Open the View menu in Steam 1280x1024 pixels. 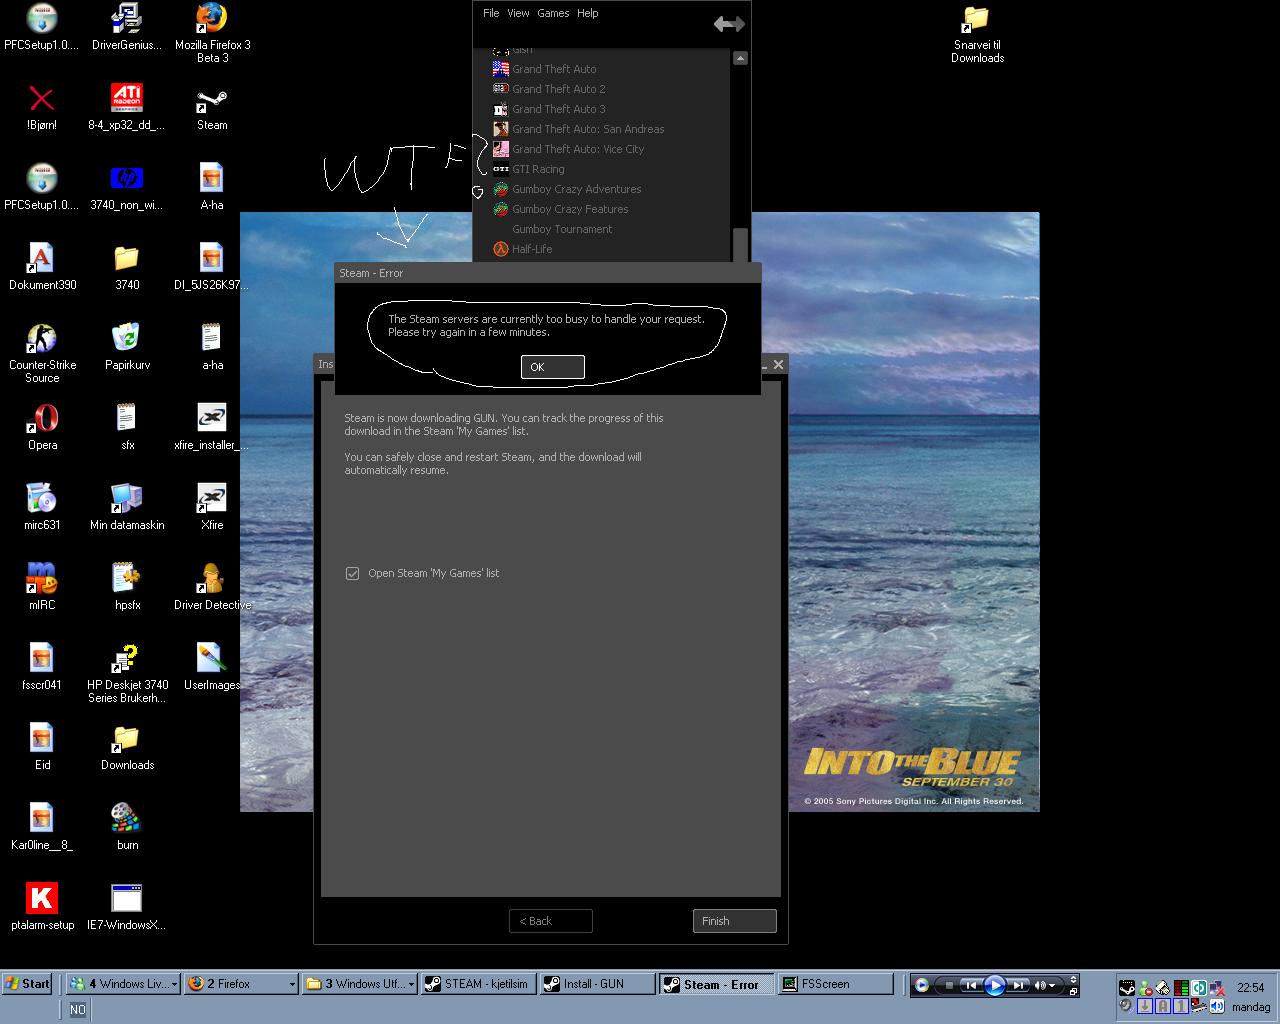(x=518, y=13)
